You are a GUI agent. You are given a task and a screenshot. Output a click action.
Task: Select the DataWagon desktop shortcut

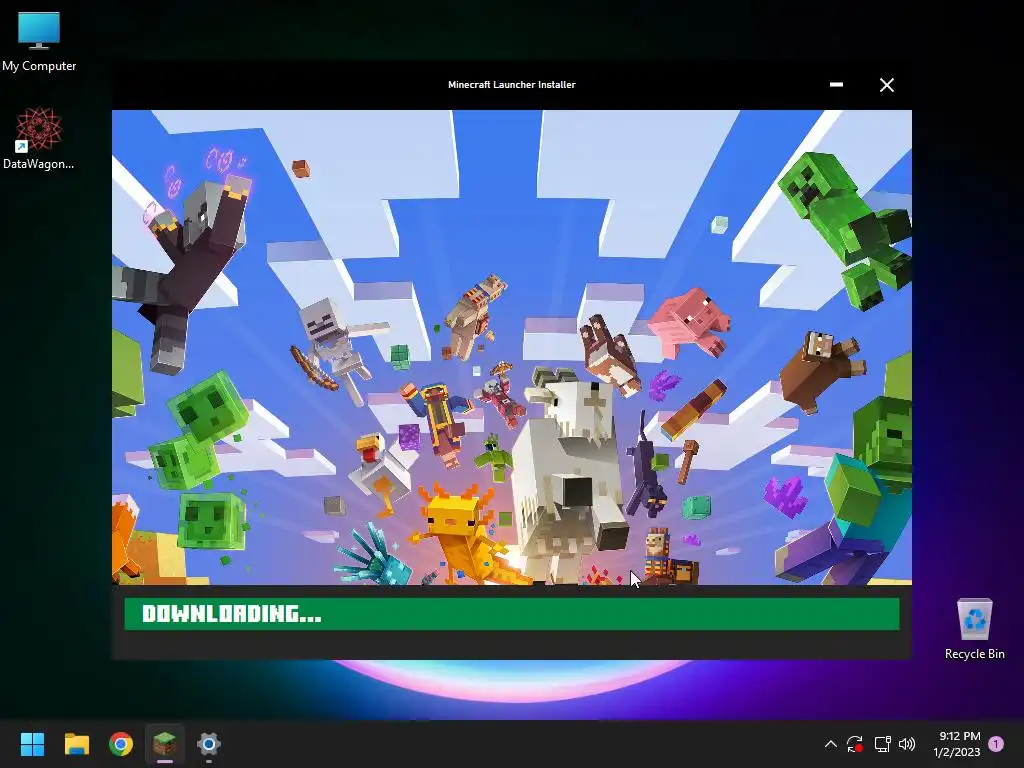coord(39,138)
